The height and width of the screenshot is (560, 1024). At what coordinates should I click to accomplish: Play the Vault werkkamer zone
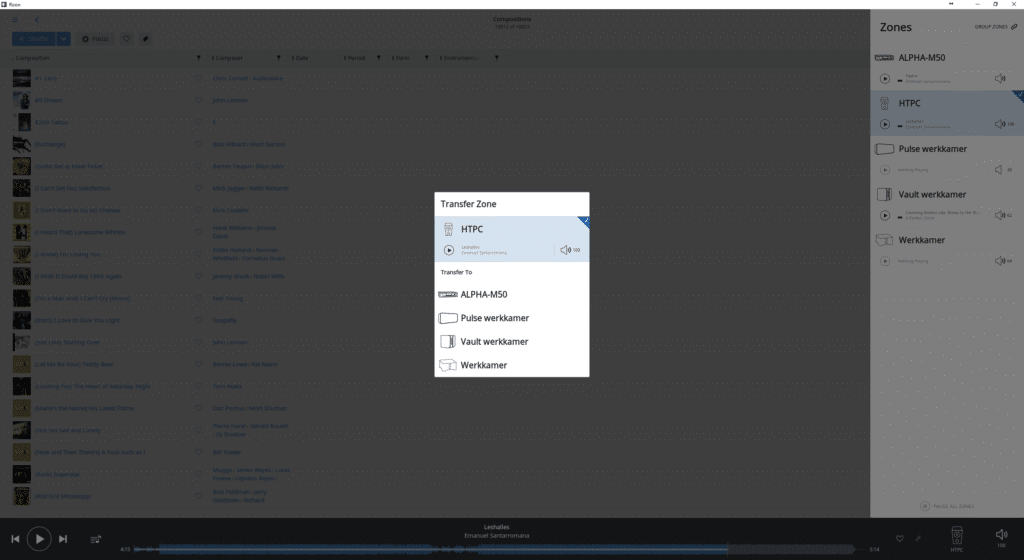click(884, 215)
